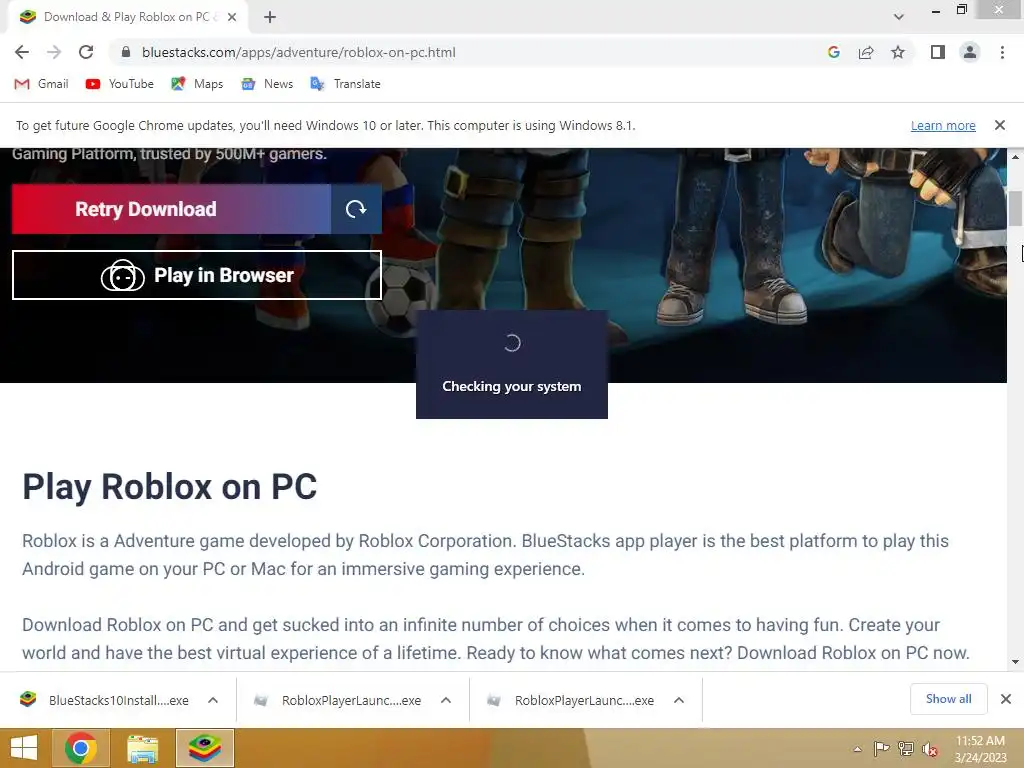Open Chrome from the taskbar

point(81,748)
